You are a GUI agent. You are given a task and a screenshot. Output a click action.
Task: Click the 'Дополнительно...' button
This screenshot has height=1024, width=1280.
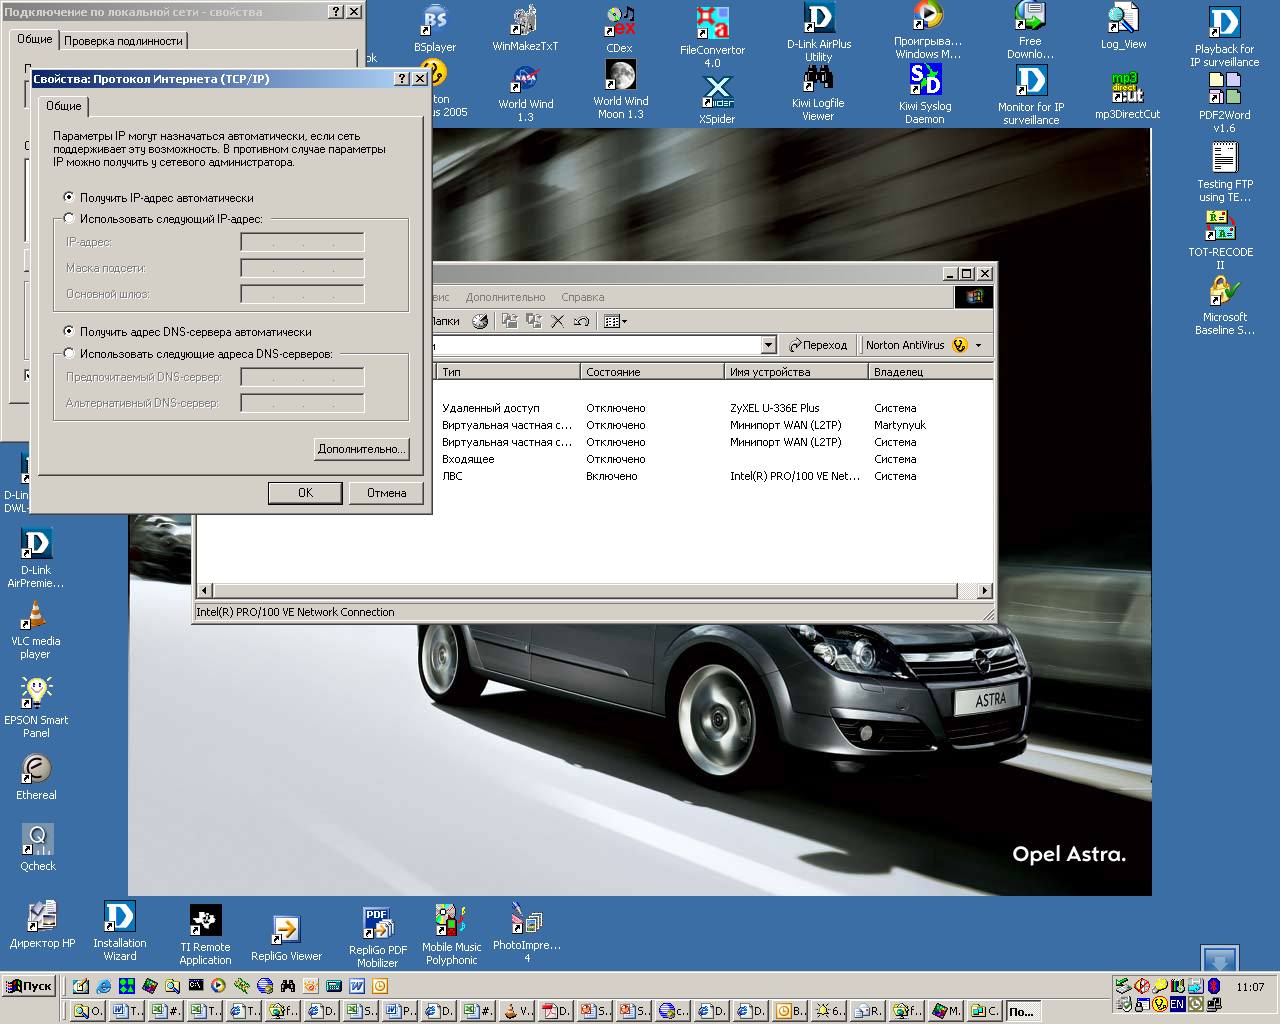pos(361,449)
